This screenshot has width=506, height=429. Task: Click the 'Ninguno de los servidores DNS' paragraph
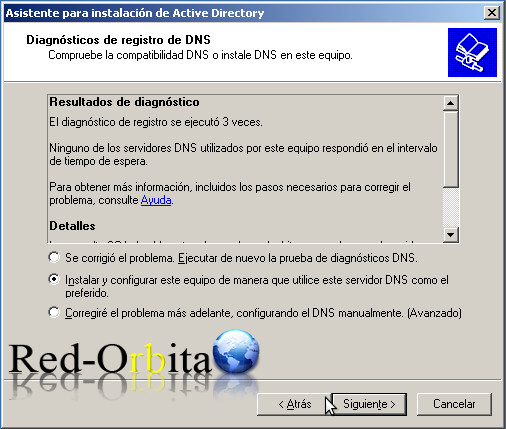tap(243, 154)
